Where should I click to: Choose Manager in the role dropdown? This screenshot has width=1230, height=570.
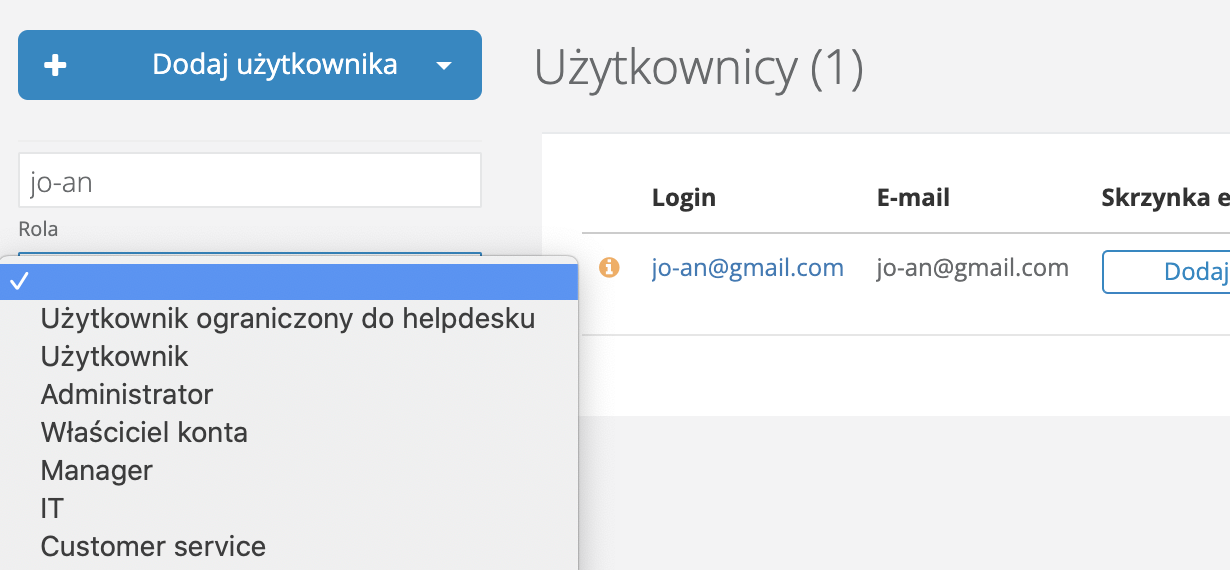(x=97, y=470)
